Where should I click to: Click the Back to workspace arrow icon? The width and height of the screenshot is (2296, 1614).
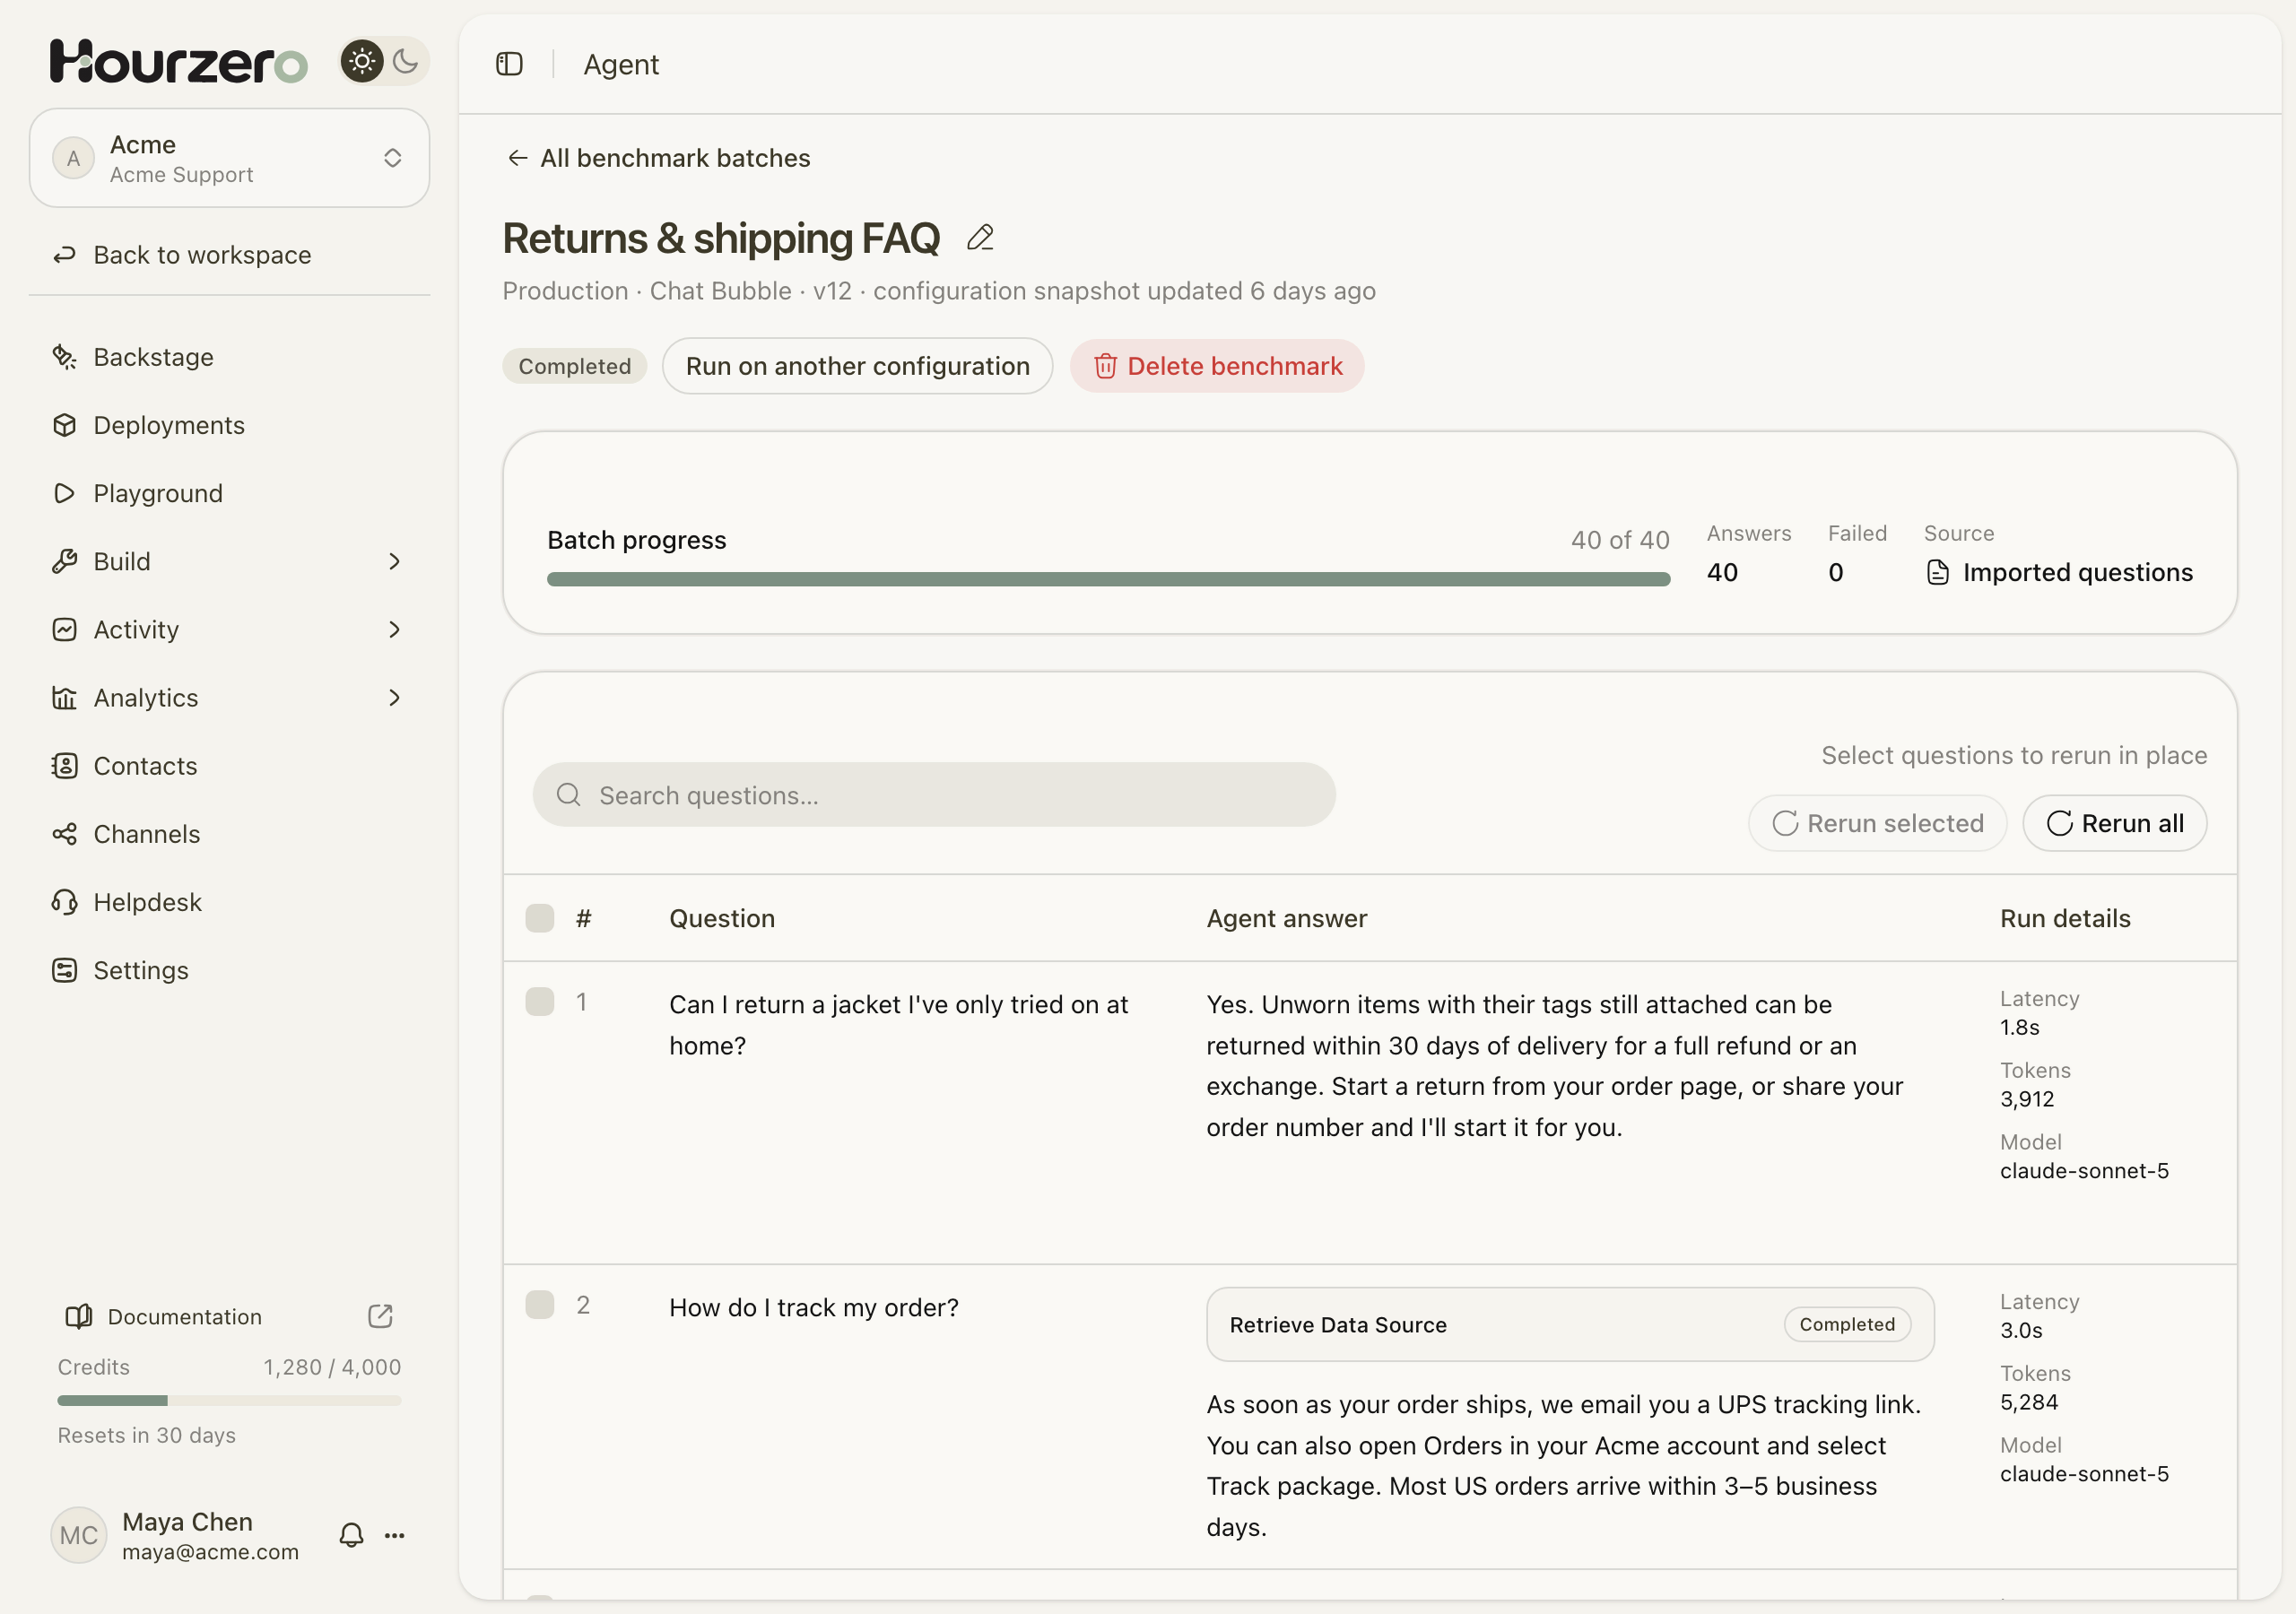pos(65,255)
